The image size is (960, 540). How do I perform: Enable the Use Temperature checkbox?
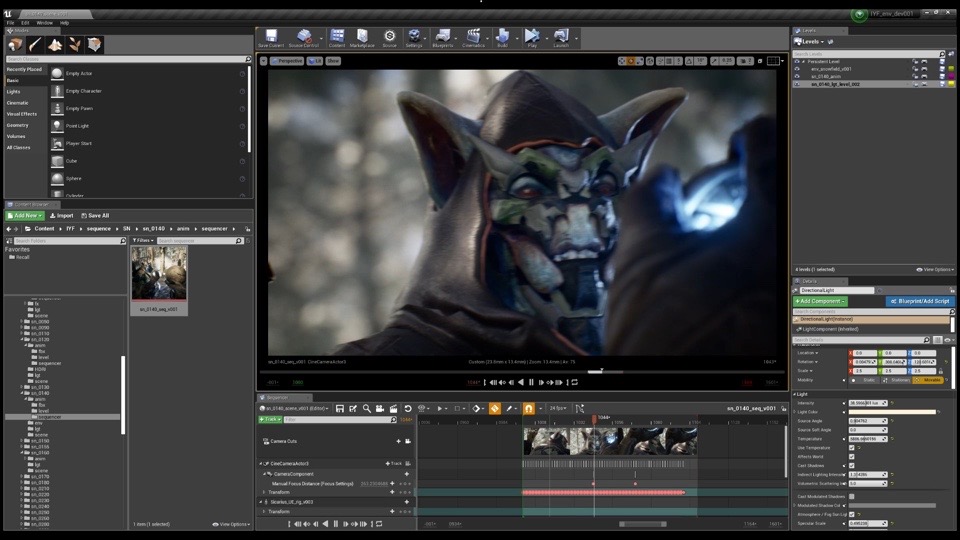click(851, 447)
